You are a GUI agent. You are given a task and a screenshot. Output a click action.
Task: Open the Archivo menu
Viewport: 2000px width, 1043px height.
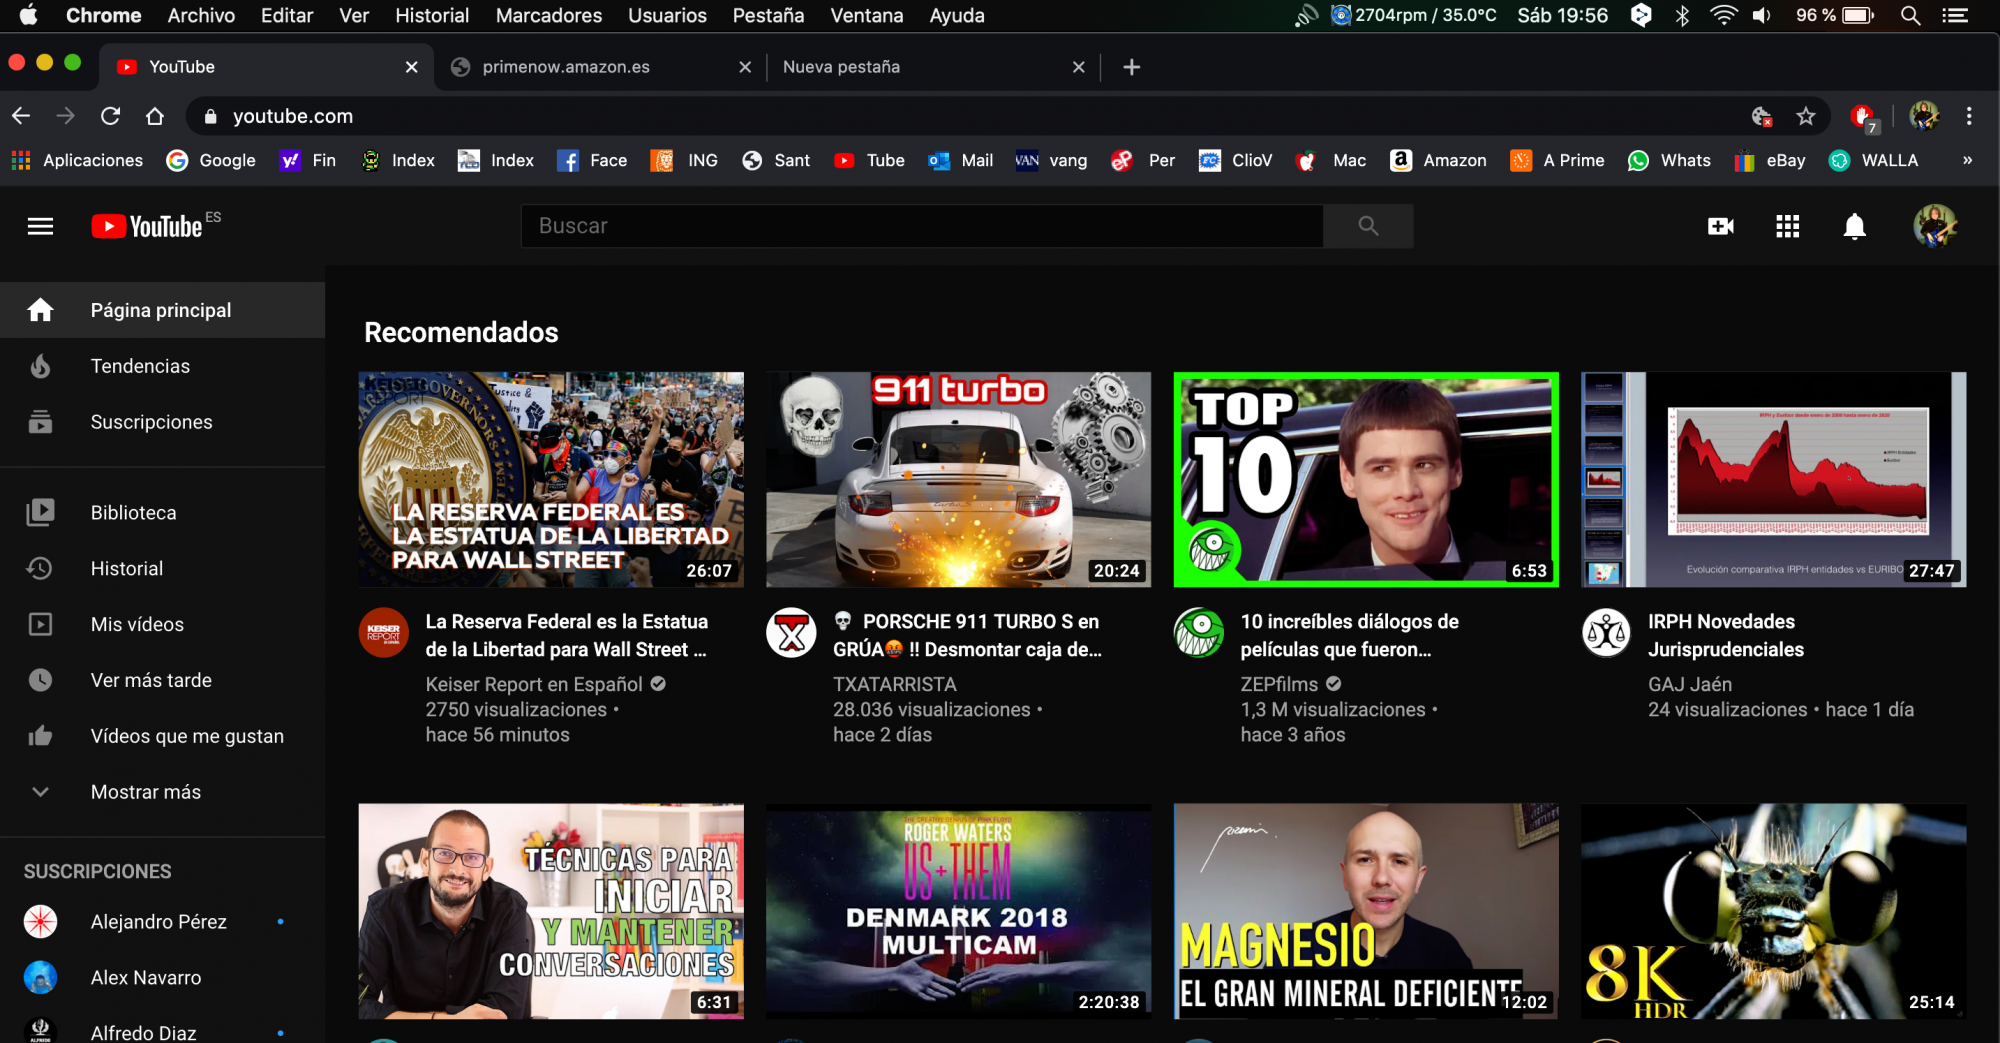click(x=201, y=15)
